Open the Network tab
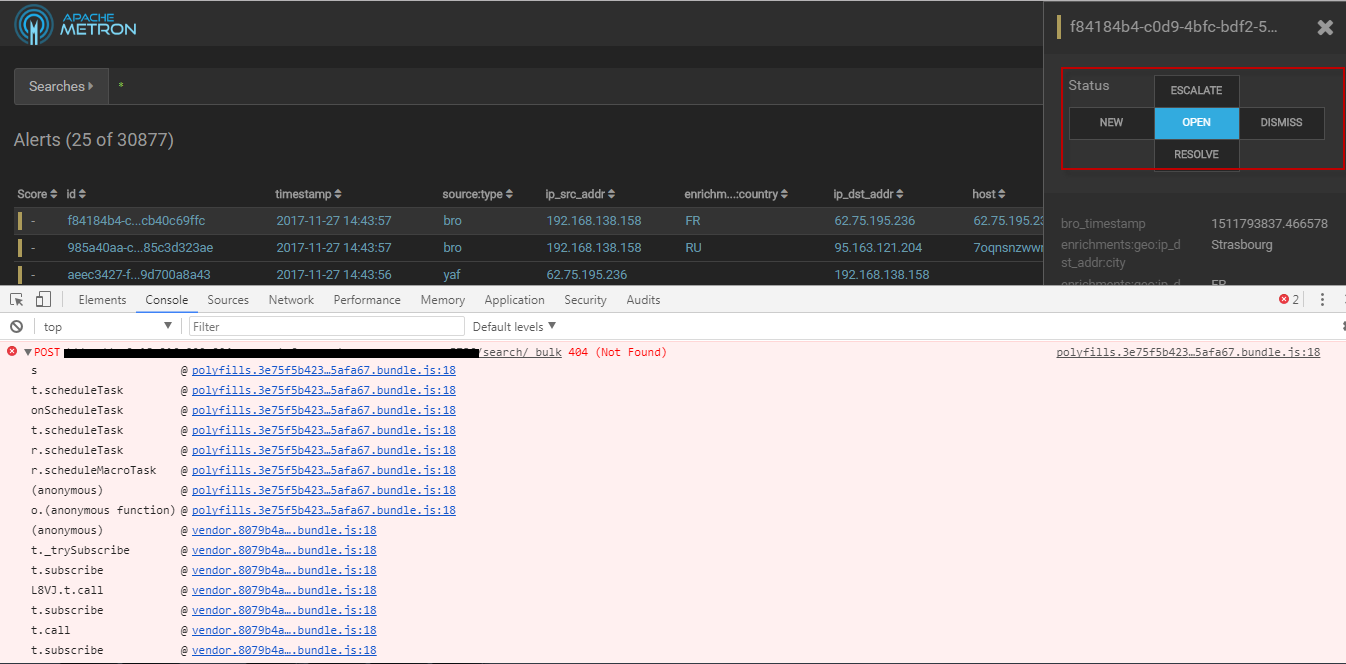The width and height of the screenshot is (1346, 664). pyautogui.click(x=291, y=299)
